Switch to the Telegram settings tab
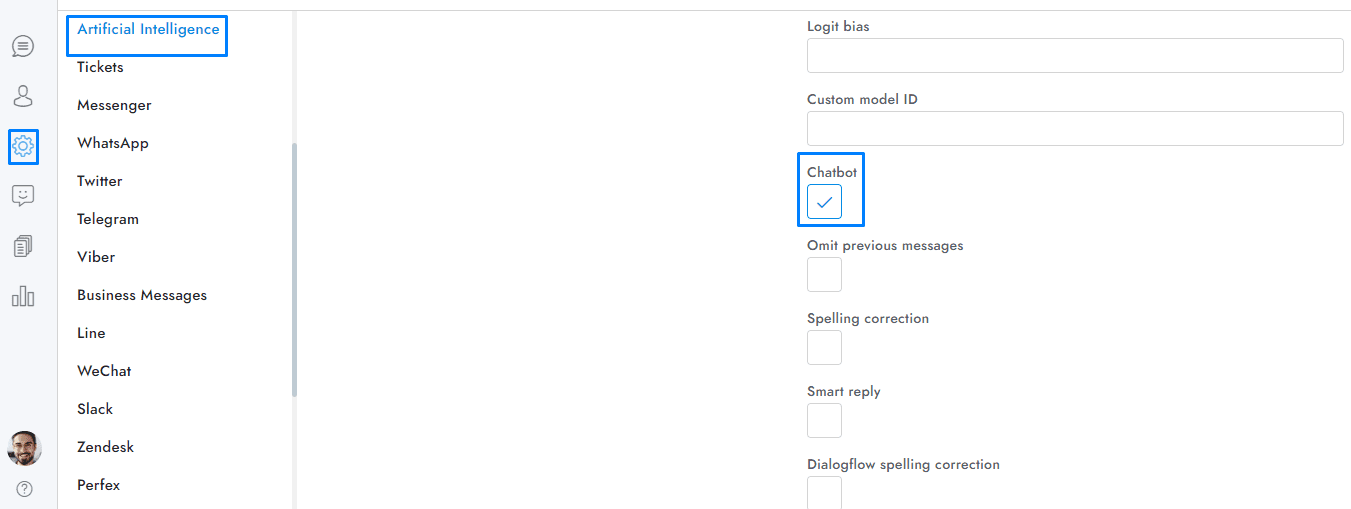The width and height of the screenshot is (1351, 509). coord(108,219)
